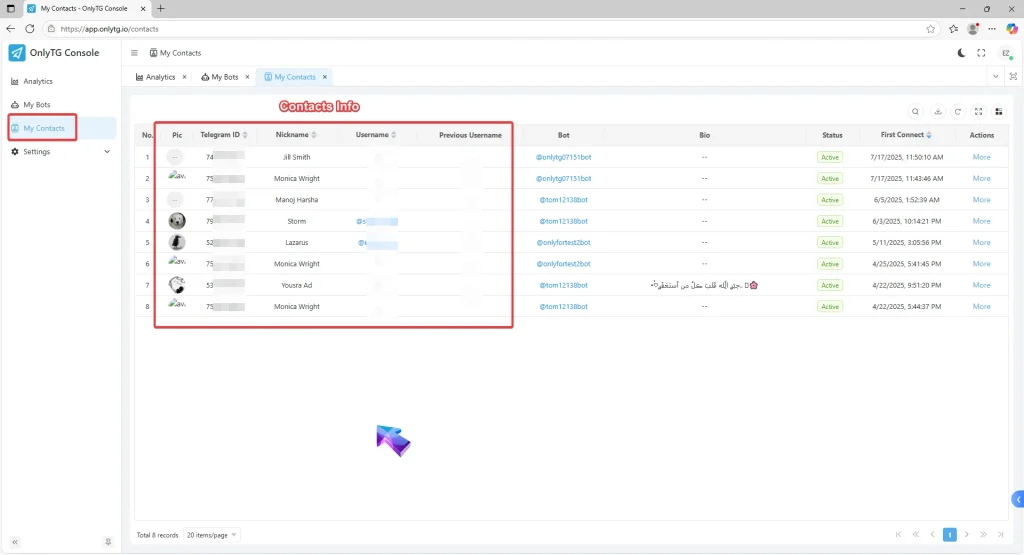1024x555 pixels.
Task: Open column settings grid icon
Action: (x=999, y=112)
